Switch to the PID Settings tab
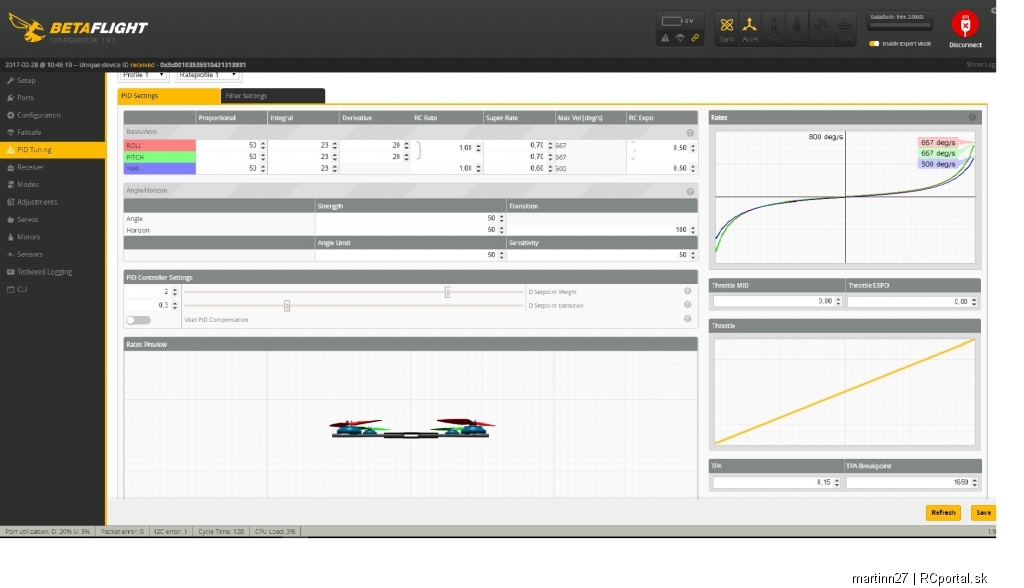1024x588 pixels. tap(168, 96)
